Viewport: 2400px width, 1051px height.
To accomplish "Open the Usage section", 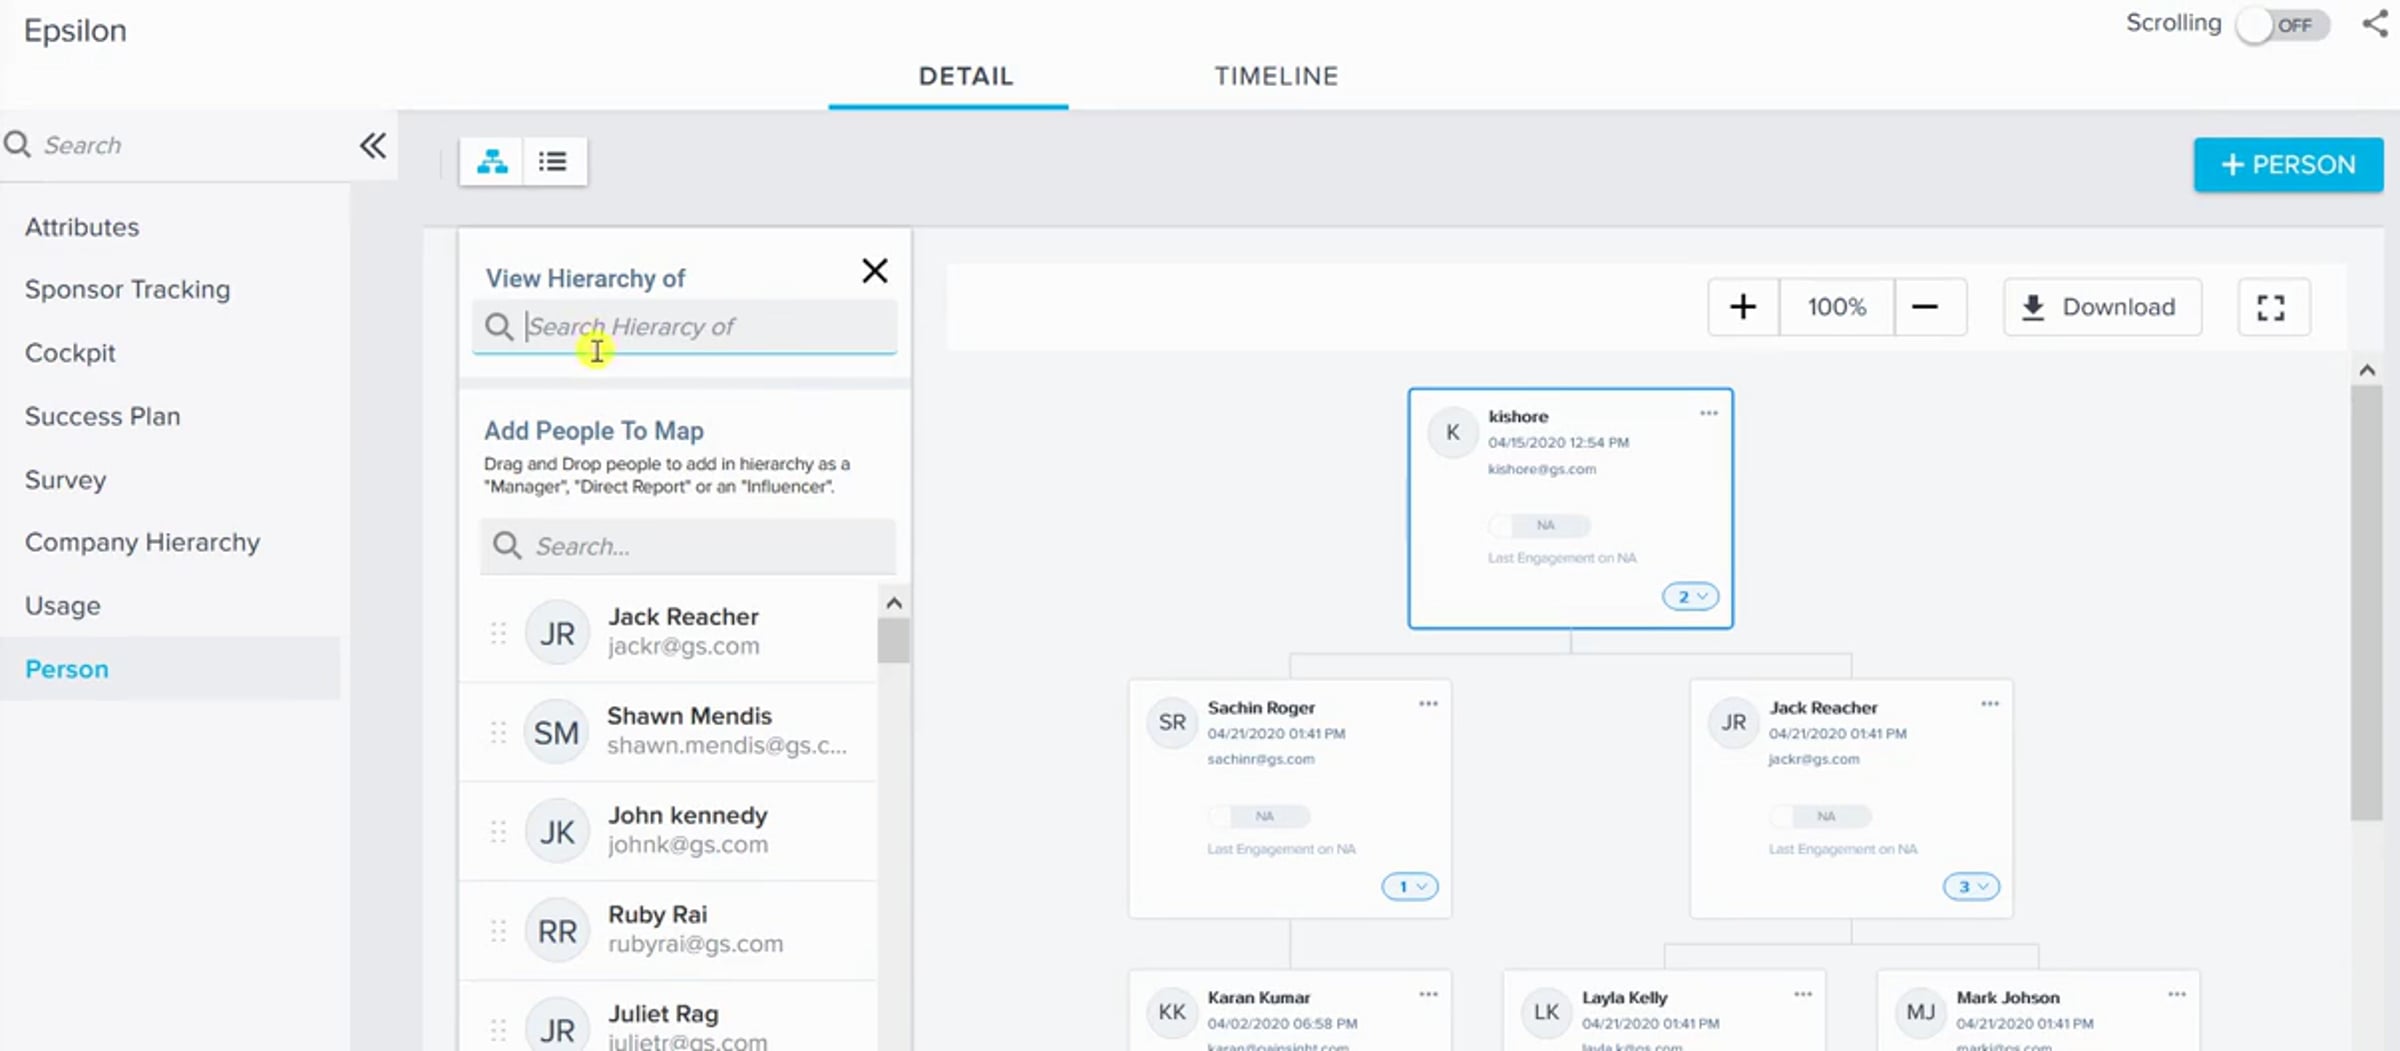I will [x=63, y=606].
